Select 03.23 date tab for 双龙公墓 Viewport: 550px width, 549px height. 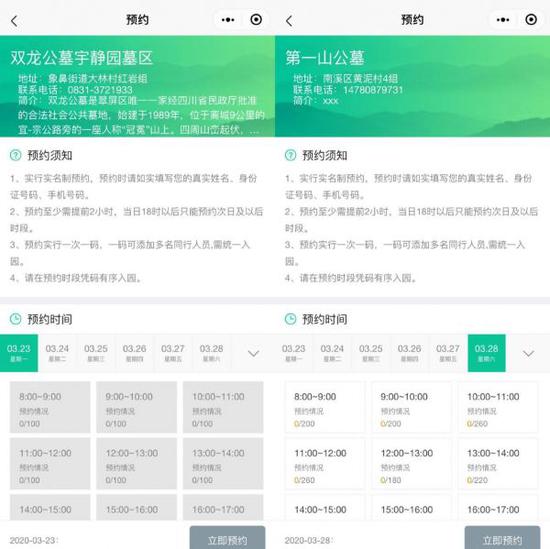(x=19, y=353)
